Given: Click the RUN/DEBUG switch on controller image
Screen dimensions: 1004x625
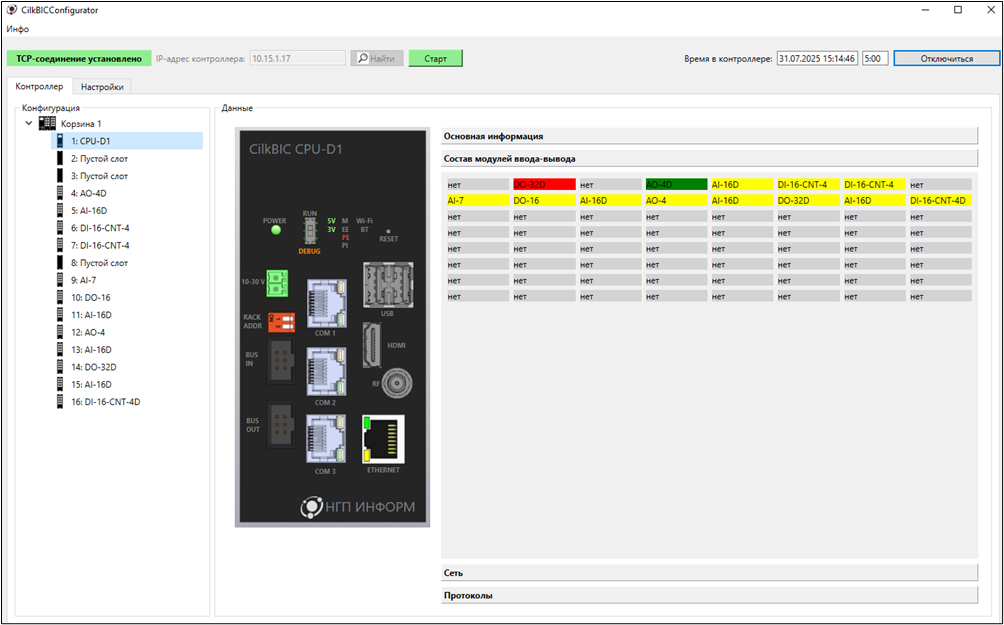Looking at the screenshot, I should click(310, 231).
